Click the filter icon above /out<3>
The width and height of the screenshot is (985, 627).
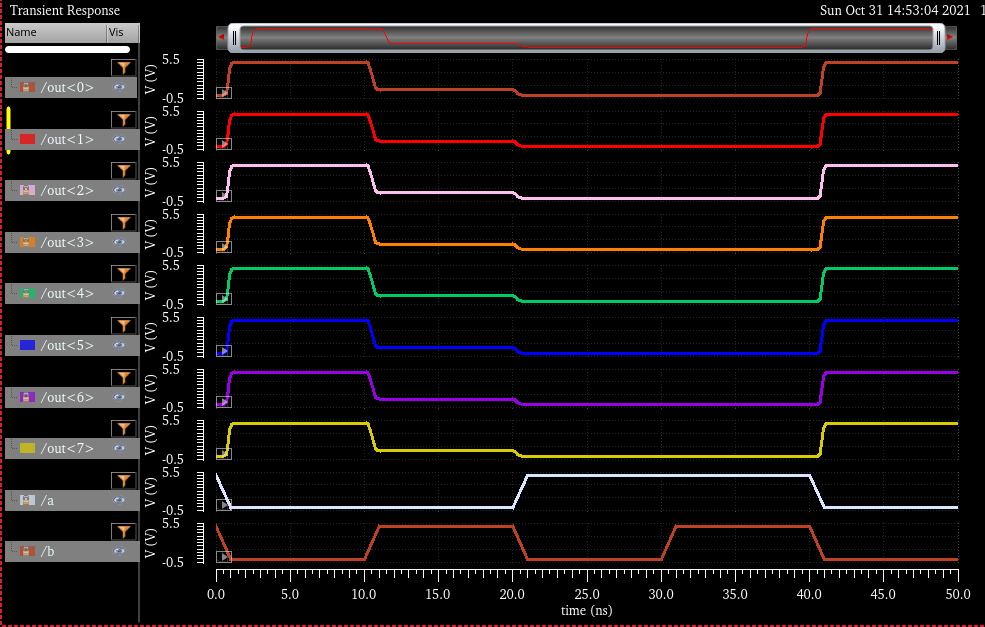click(124, 222)
